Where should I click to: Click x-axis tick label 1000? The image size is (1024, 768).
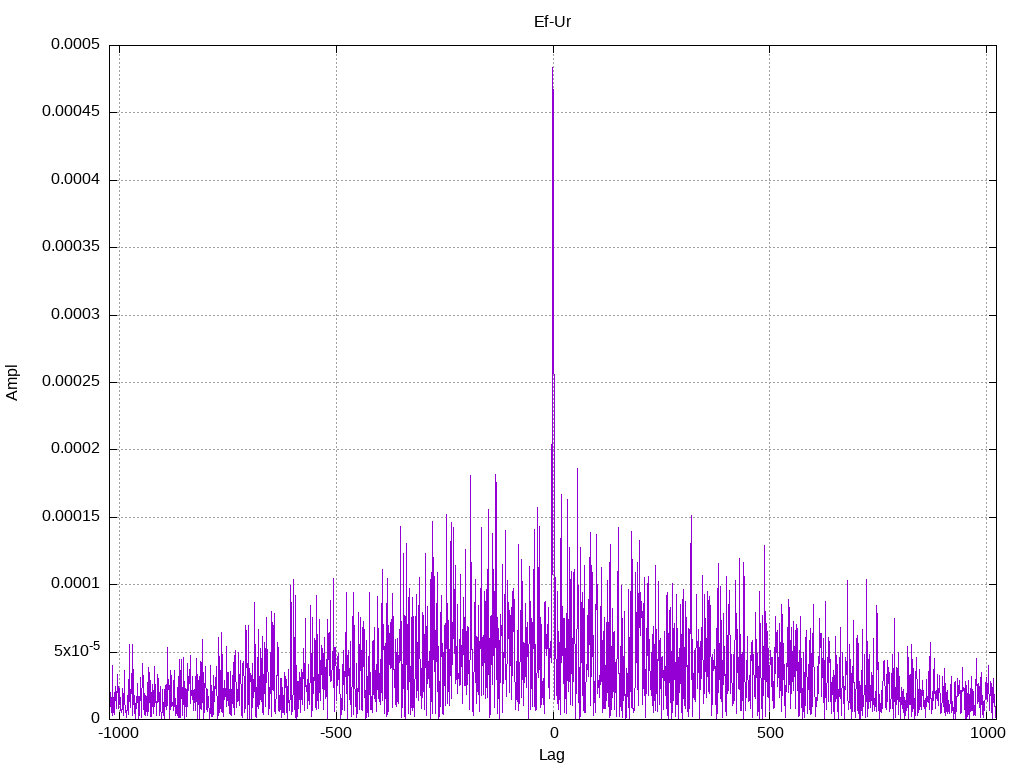(x=987, y=733)
